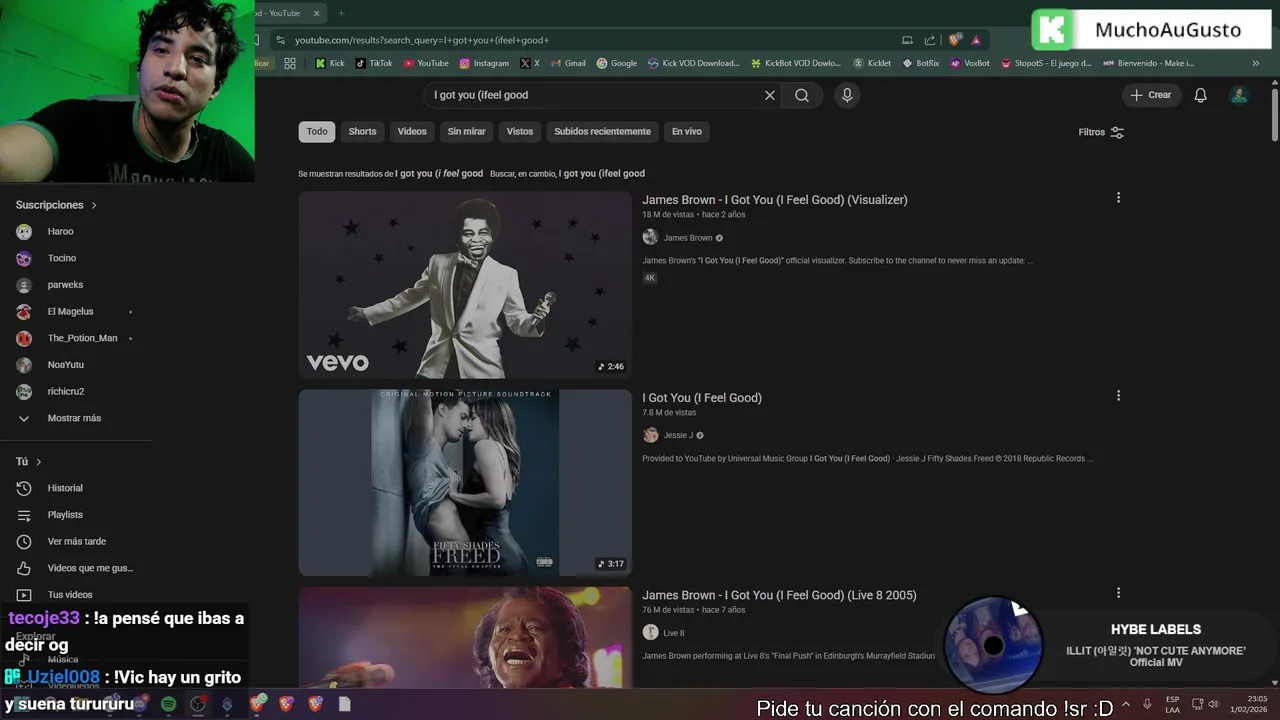The height and width of the screenshot is (720, 1280).
Task: Open YouTube notifications bell
Action: pos(1201,95)
